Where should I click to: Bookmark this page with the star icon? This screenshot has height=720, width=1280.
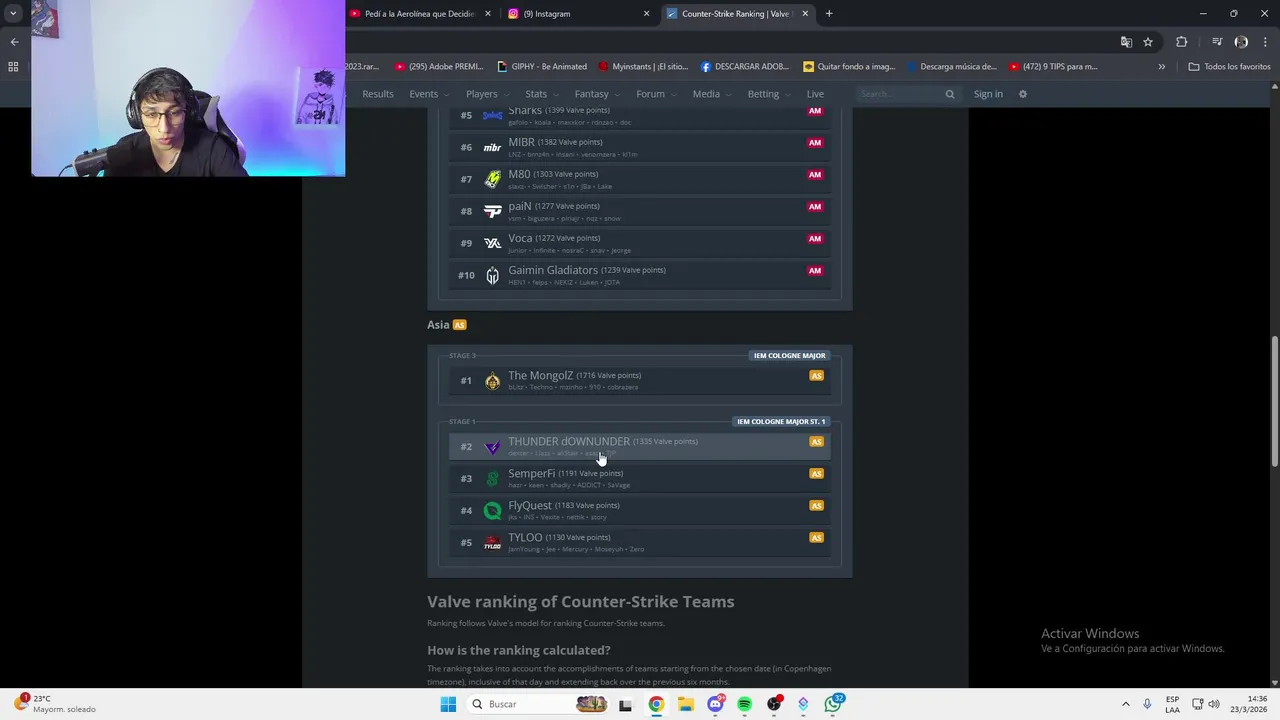pyautogui.click(x=1148, y=42)
